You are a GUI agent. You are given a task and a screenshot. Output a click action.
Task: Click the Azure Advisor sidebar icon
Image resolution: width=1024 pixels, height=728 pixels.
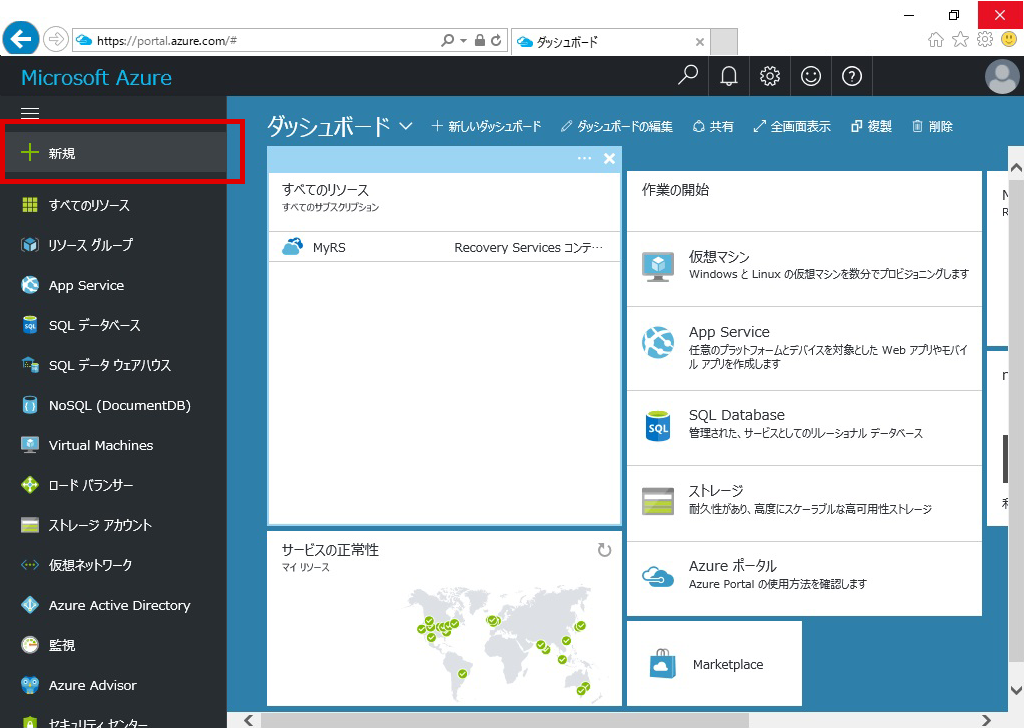tap(30, 685)
